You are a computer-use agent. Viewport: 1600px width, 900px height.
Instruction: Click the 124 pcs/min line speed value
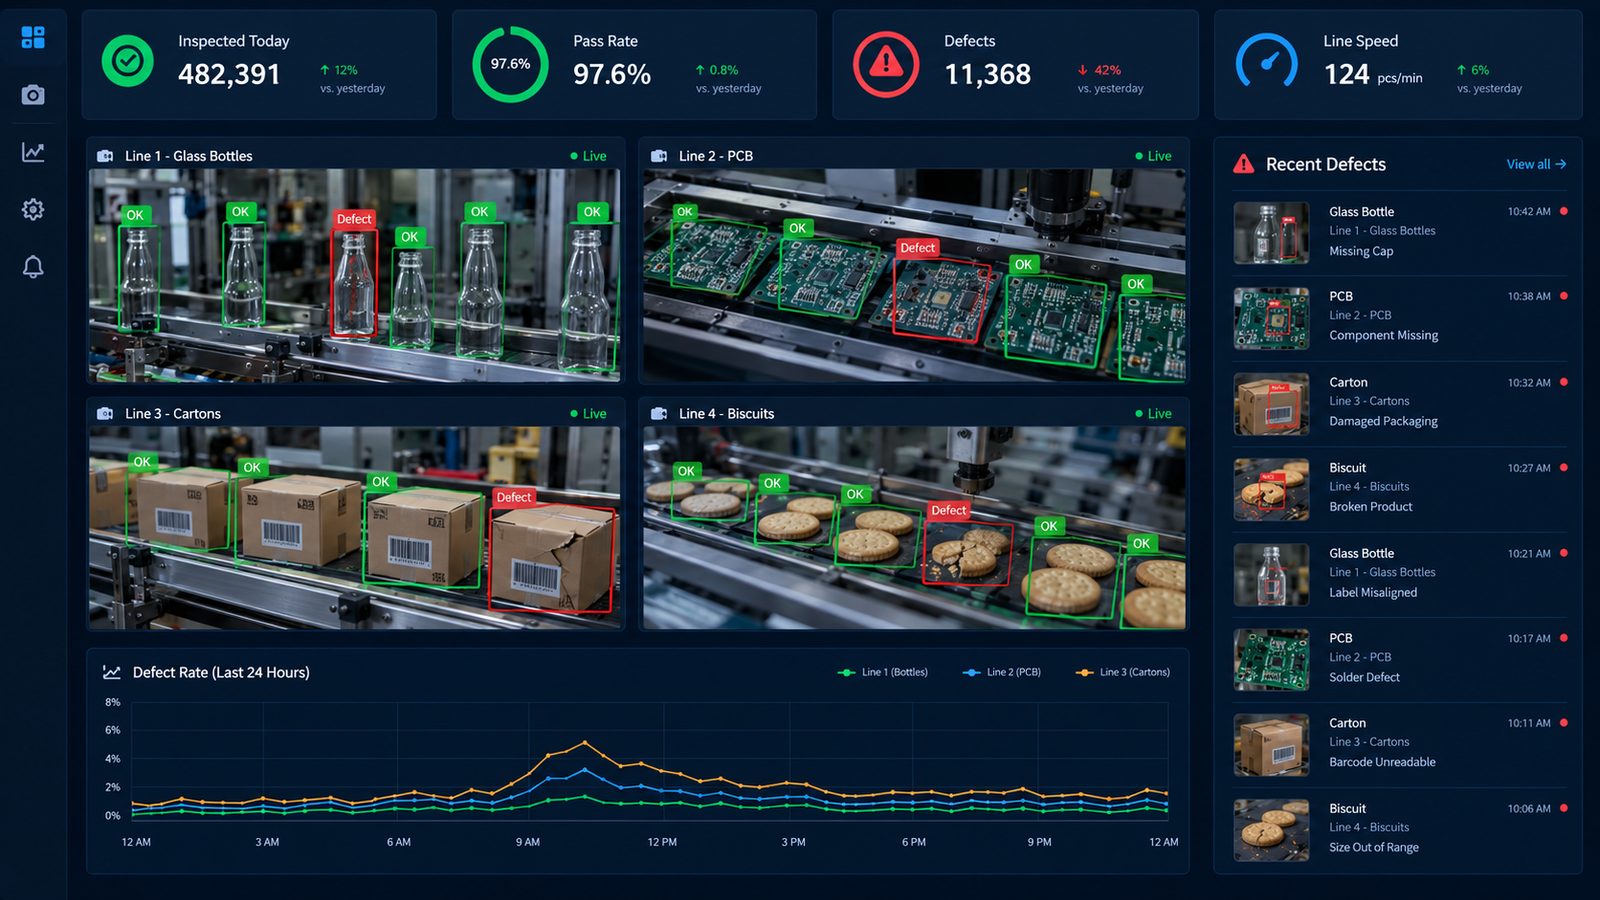pos(1373,75)
